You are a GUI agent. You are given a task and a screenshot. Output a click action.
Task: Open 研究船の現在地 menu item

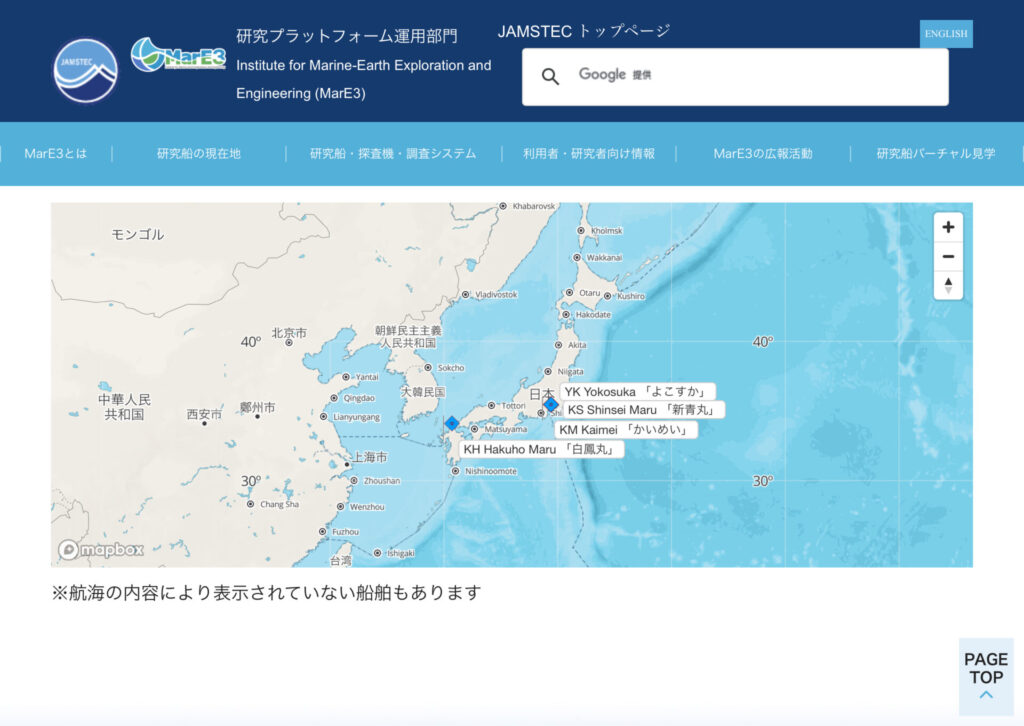click(x=198, y=154)
